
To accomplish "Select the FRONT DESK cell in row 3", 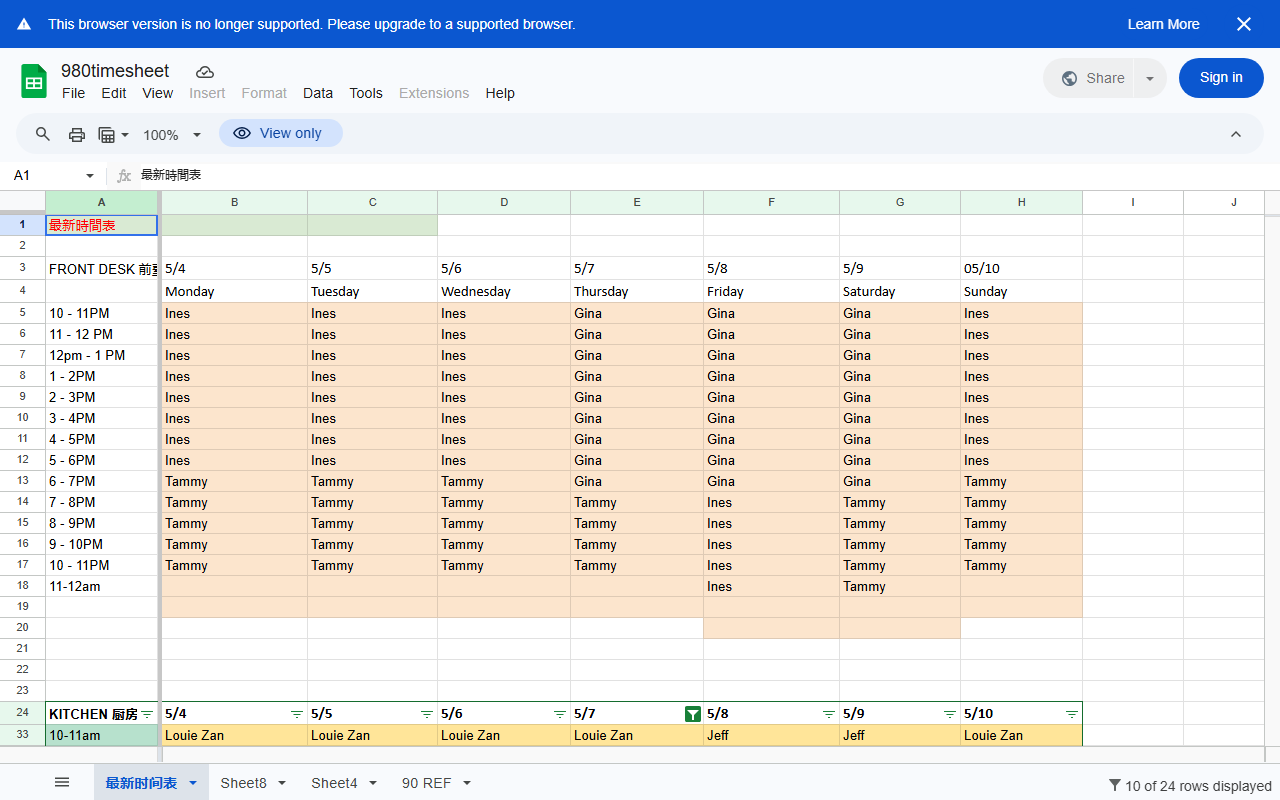I will pyautogui.click(x=102, y=268).
